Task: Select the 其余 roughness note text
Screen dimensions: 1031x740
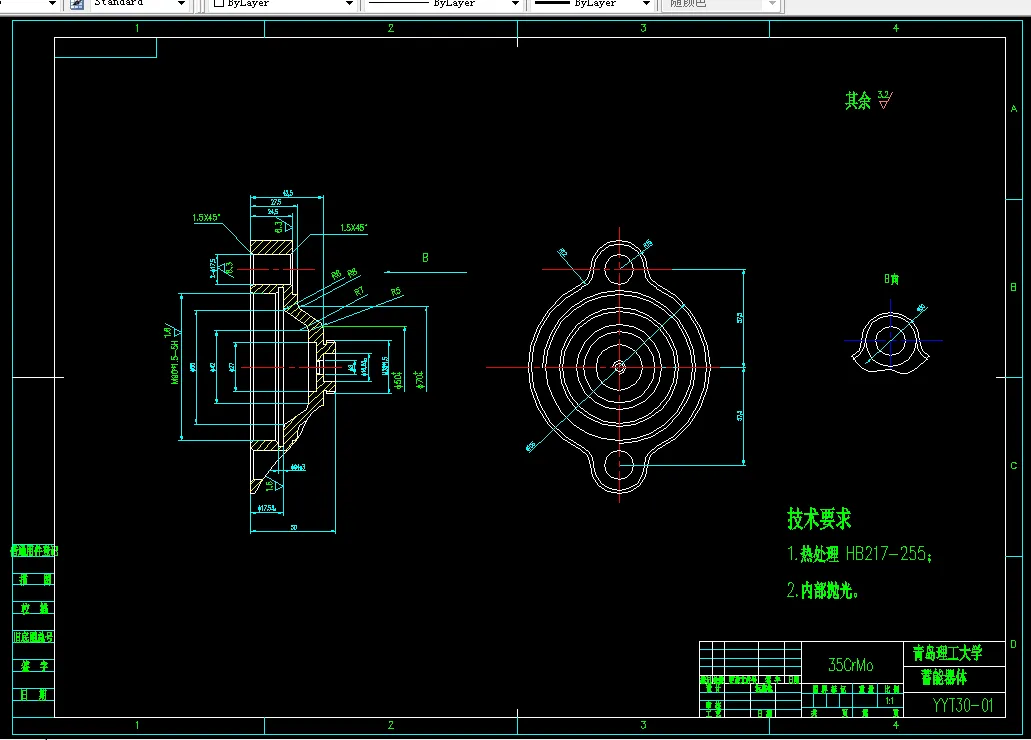Action: click(x=857, y=100)
